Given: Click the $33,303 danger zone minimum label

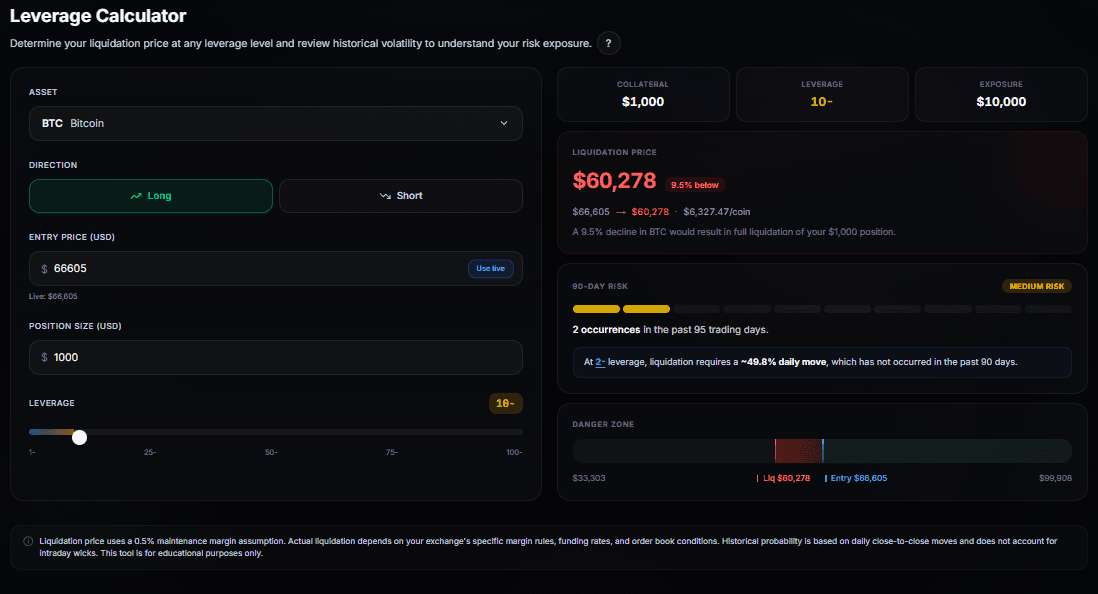Looking at the screenshot, I should pos(589,478).
